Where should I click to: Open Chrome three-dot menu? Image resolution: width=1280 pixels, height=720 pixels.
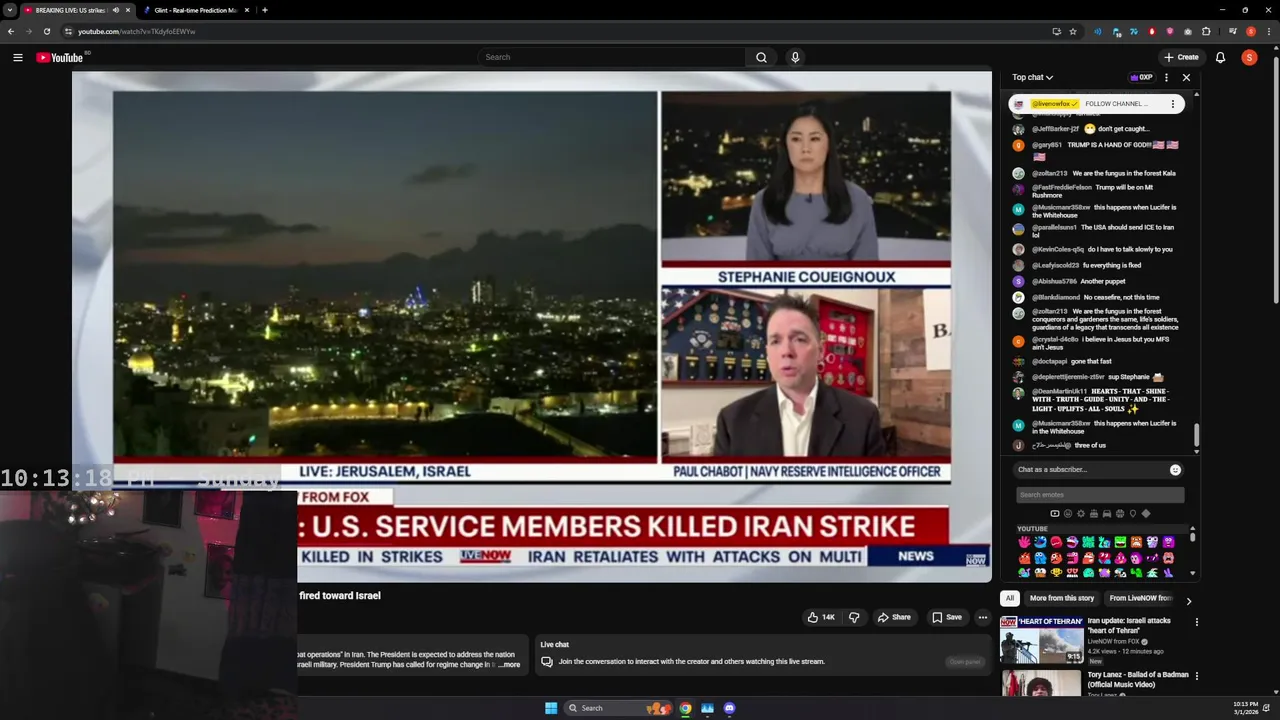point(1269,31)
